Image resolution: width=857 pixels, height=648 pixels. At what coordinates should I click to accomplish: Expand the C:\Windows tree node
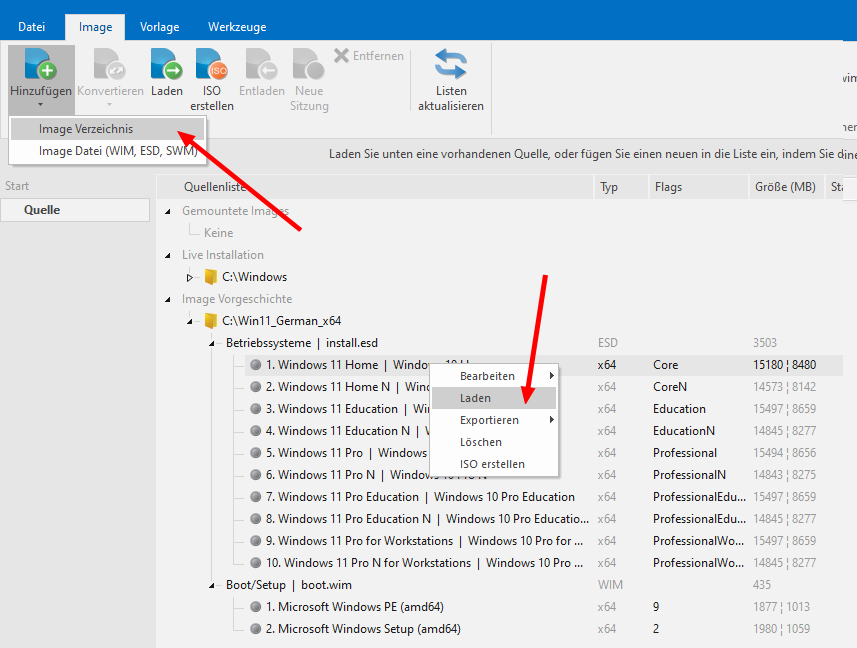[190, 278]
